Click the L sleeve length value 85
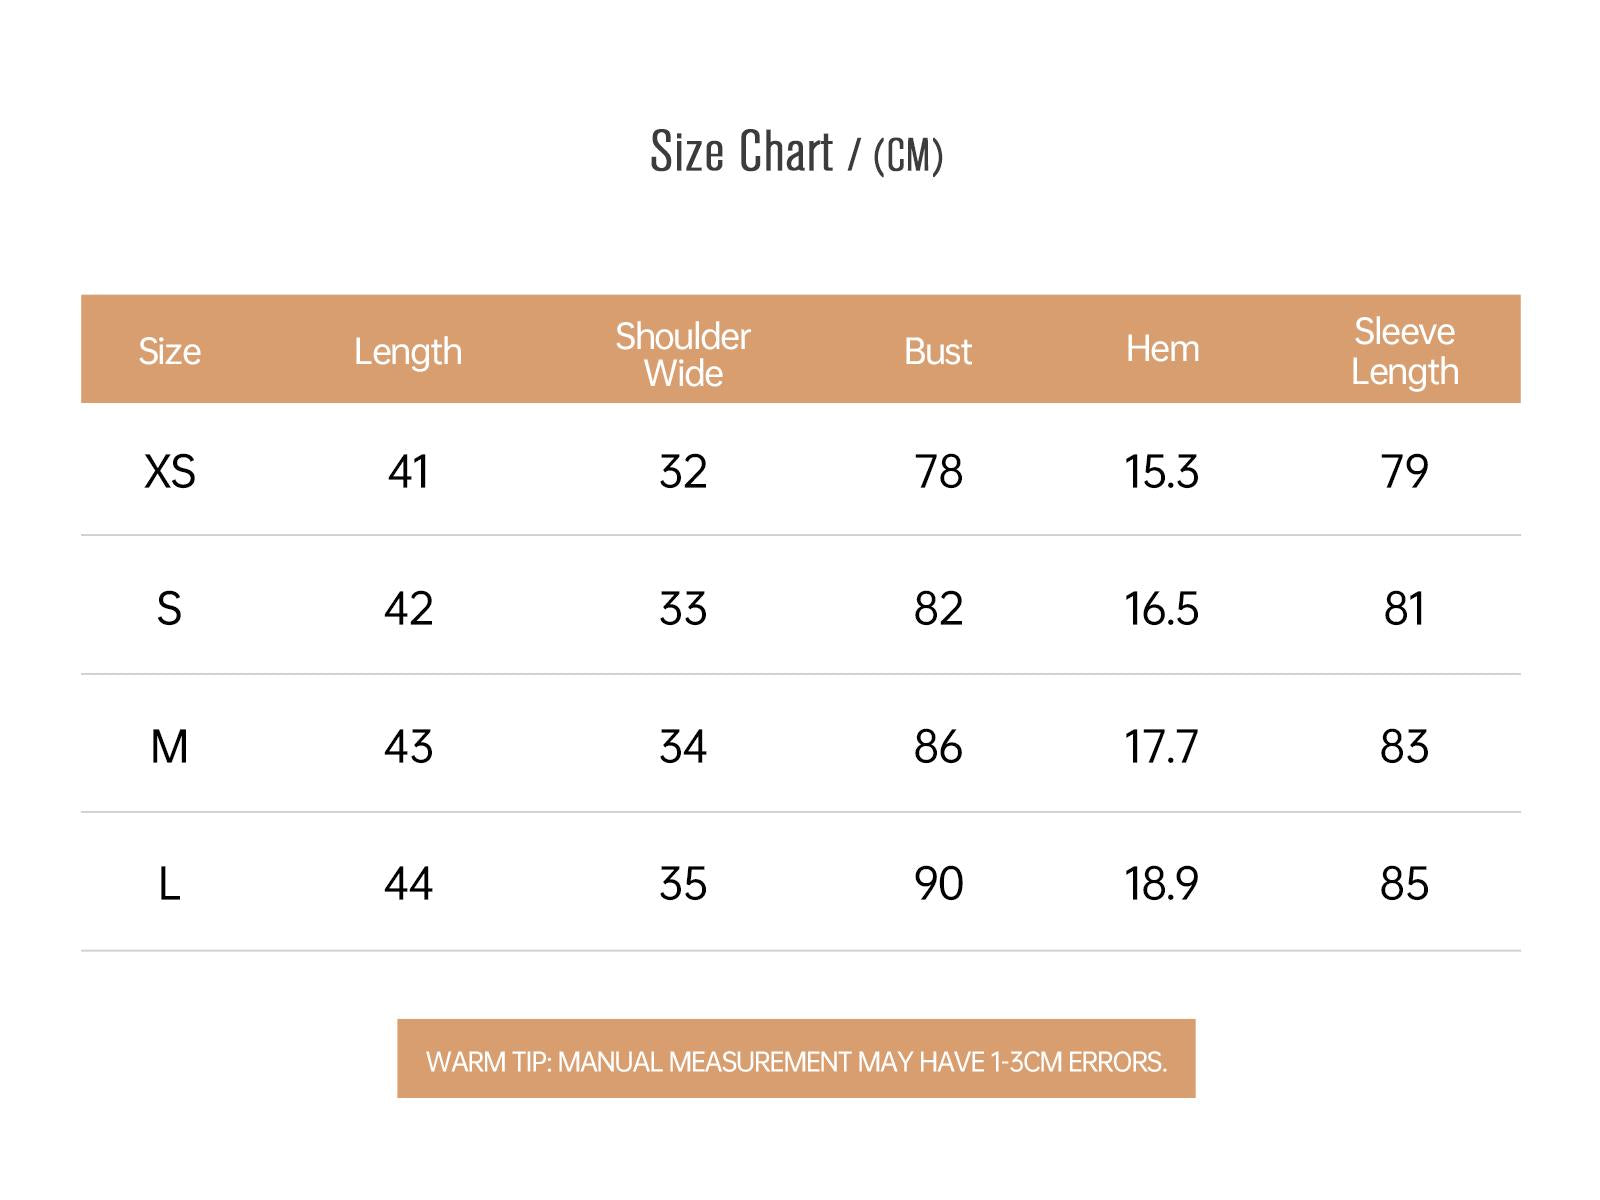This screenshot has width=1600, height=1200. click(x=1404, y=884)
